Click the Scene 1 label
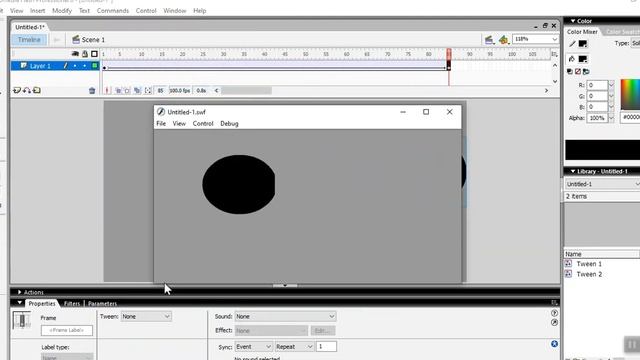Screen dimensions: 640x360 click(x=93, y=40)
